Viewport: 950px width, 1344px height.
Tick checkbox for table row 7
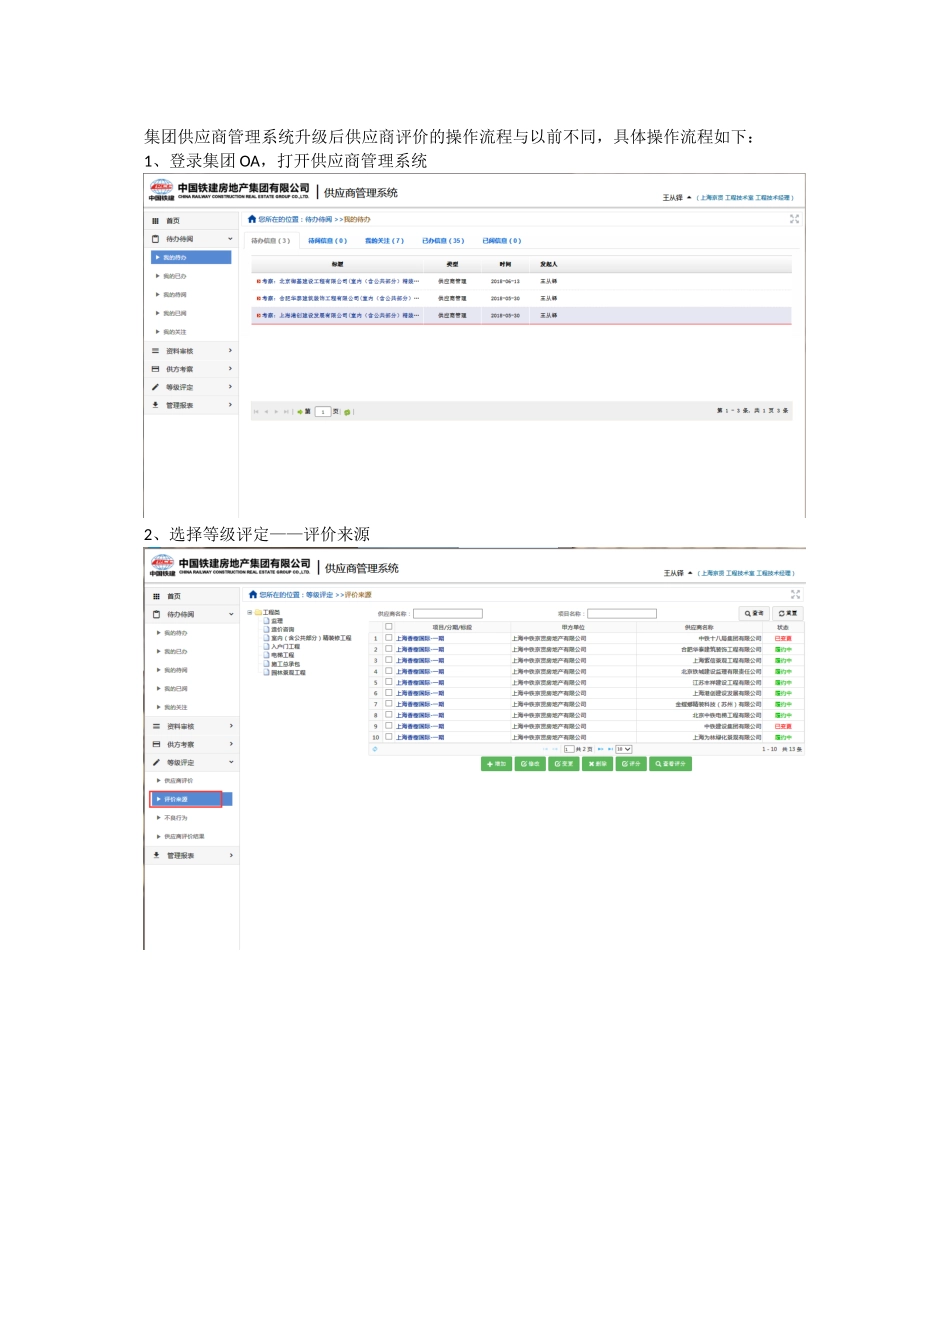point(389,704)
